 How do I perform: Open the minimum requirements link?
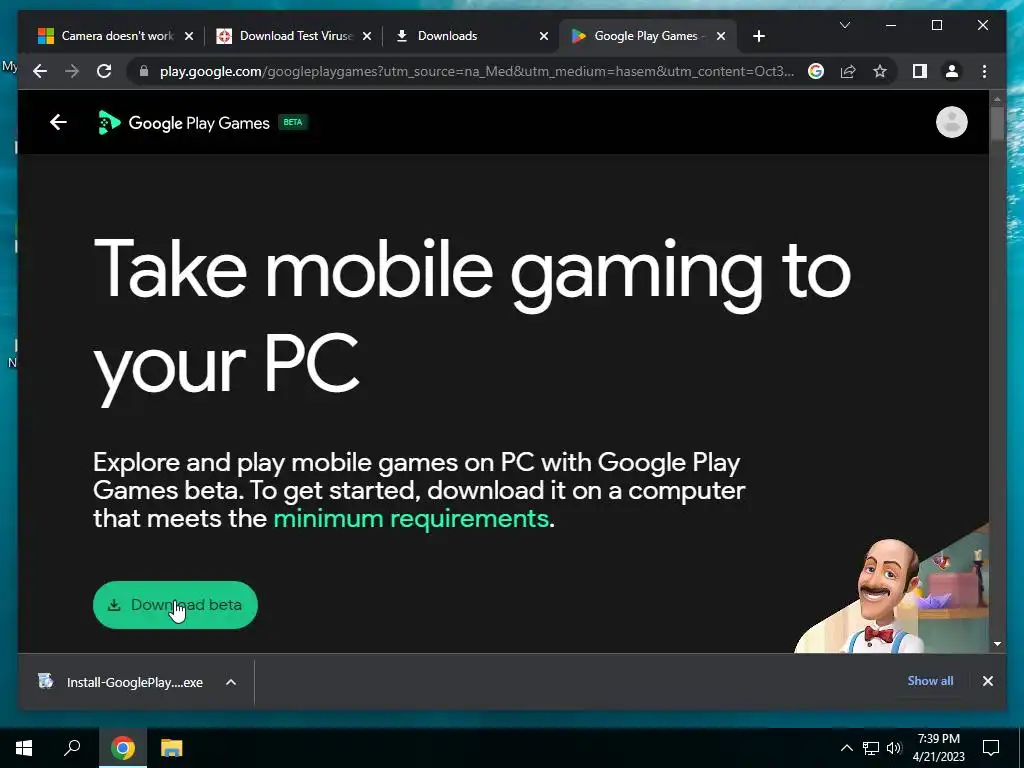pyautogui.click(x=411, y=519)
